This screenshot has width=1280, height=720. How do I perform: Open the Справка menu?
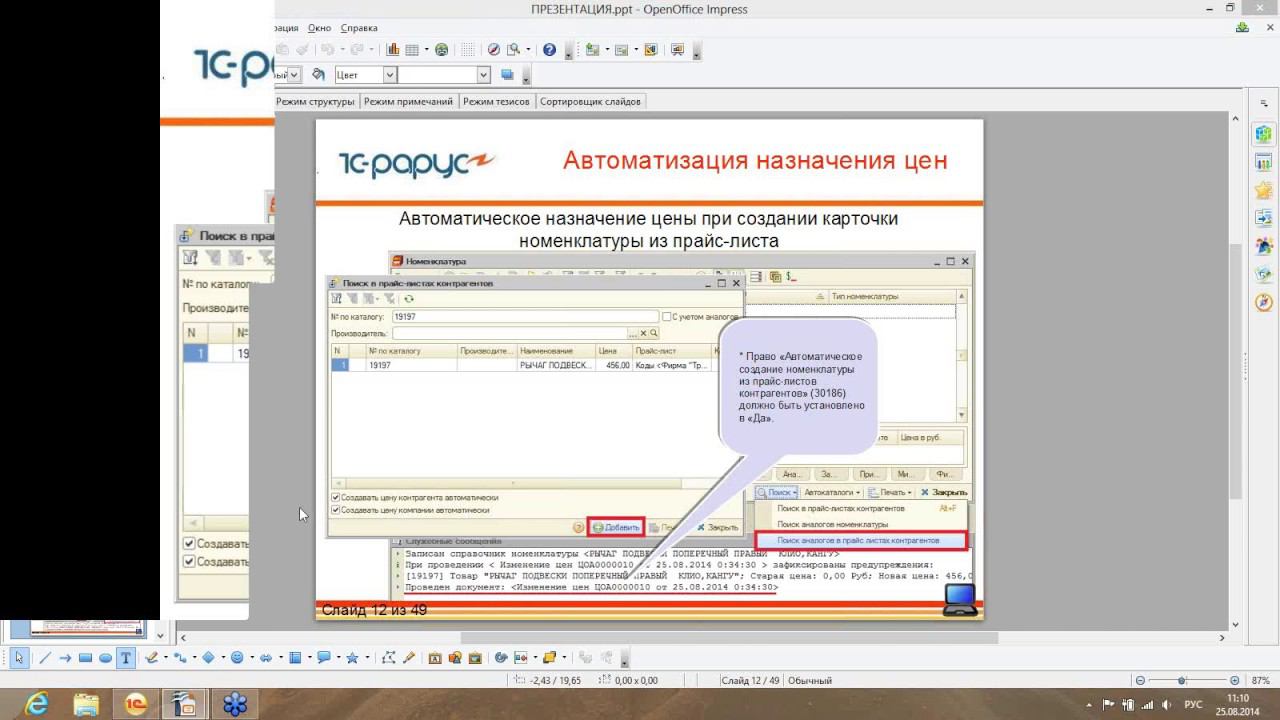pyautogui.click(x=359, y=28)
